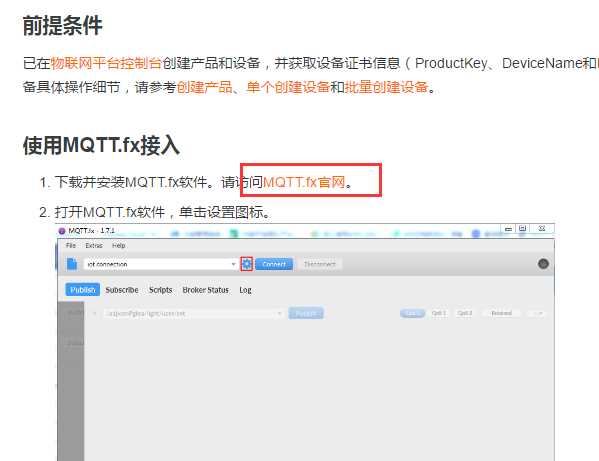The height and width of the screenshot is (461, 599).
Task: Click the greyed Disconnect button
Action: click(320, 264)
